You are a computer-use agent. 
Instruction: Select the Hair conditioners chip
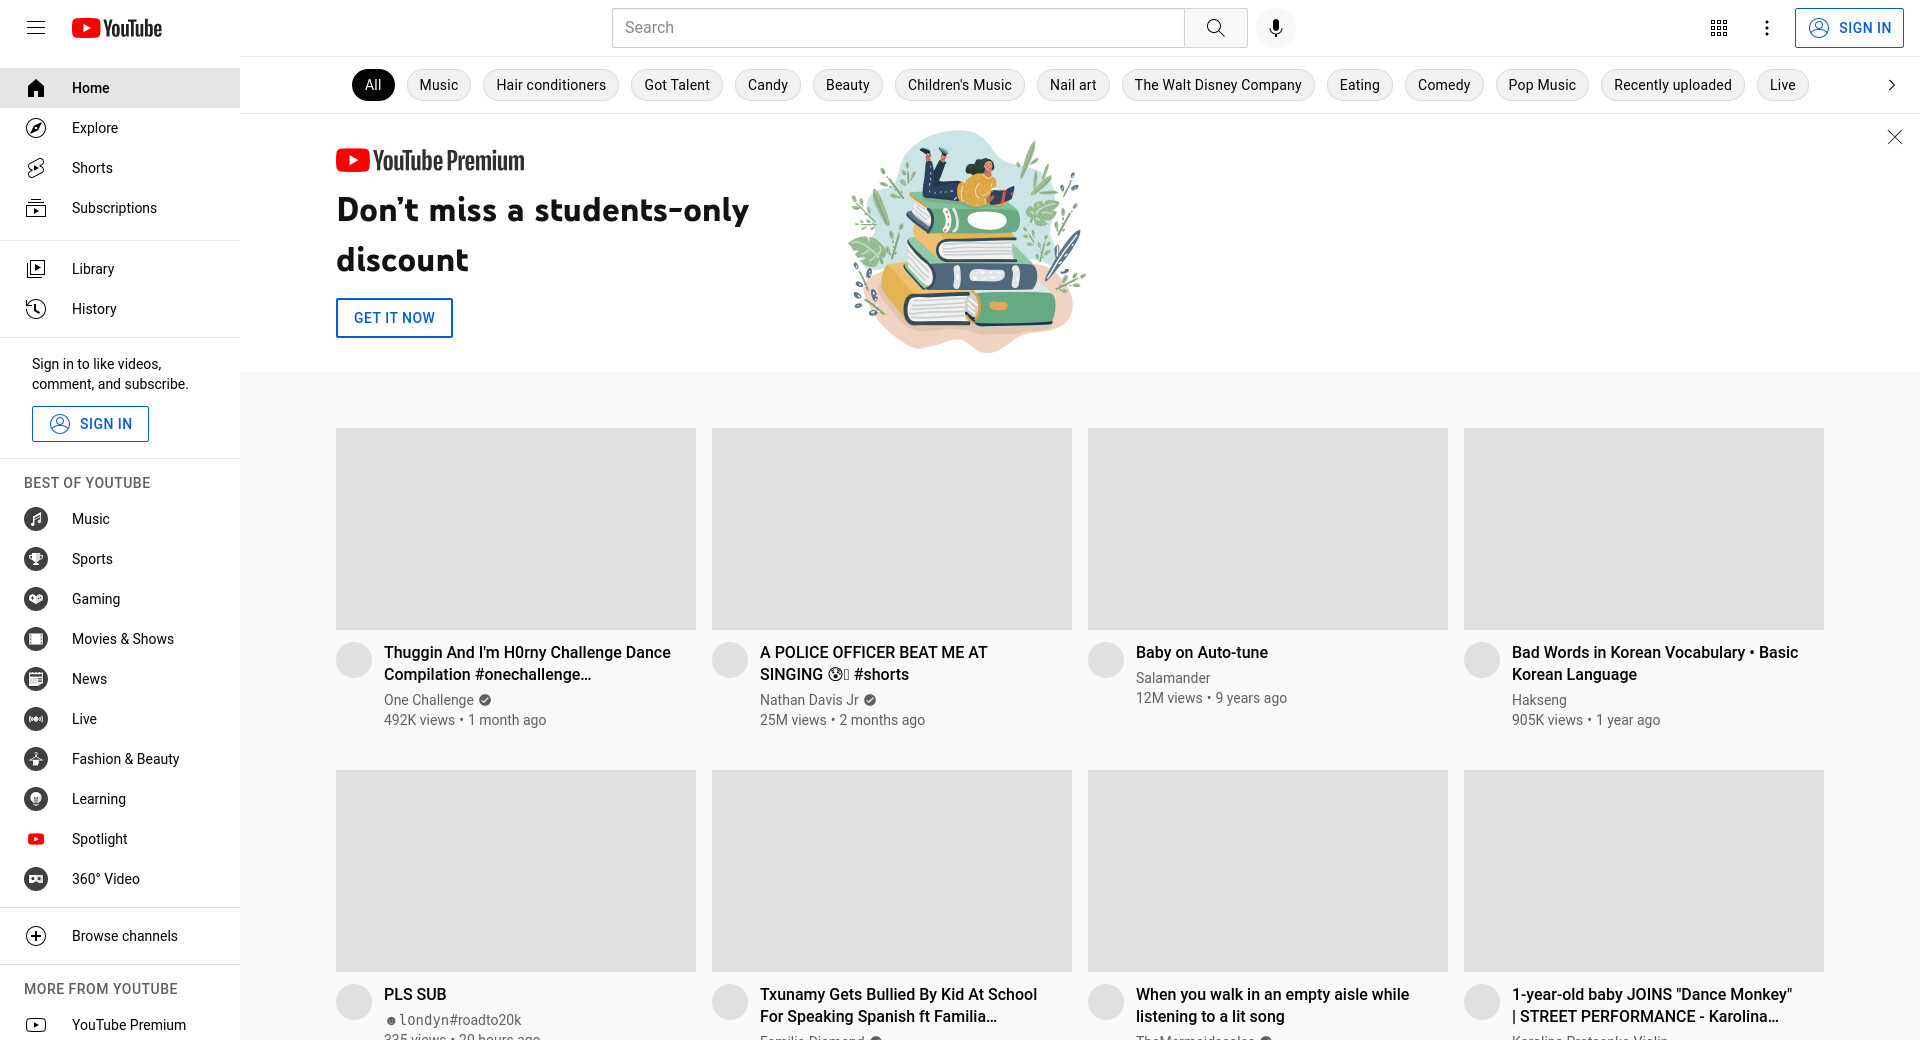[x=551, y=85]
